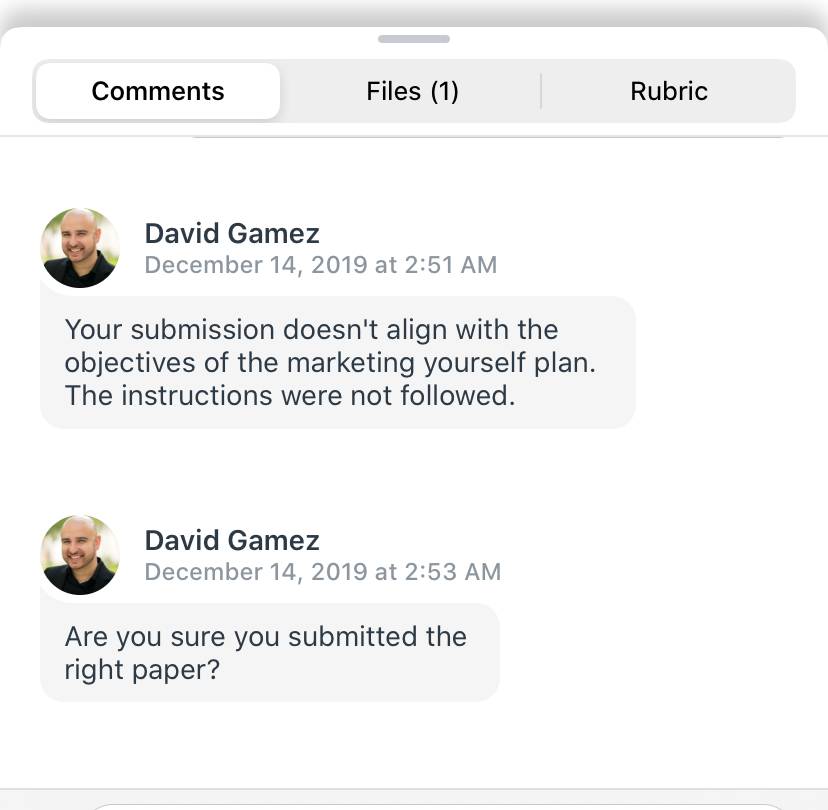Viewport: 828px width, 810px height.
Task: Select the Rubric tab
Action: 669,91
